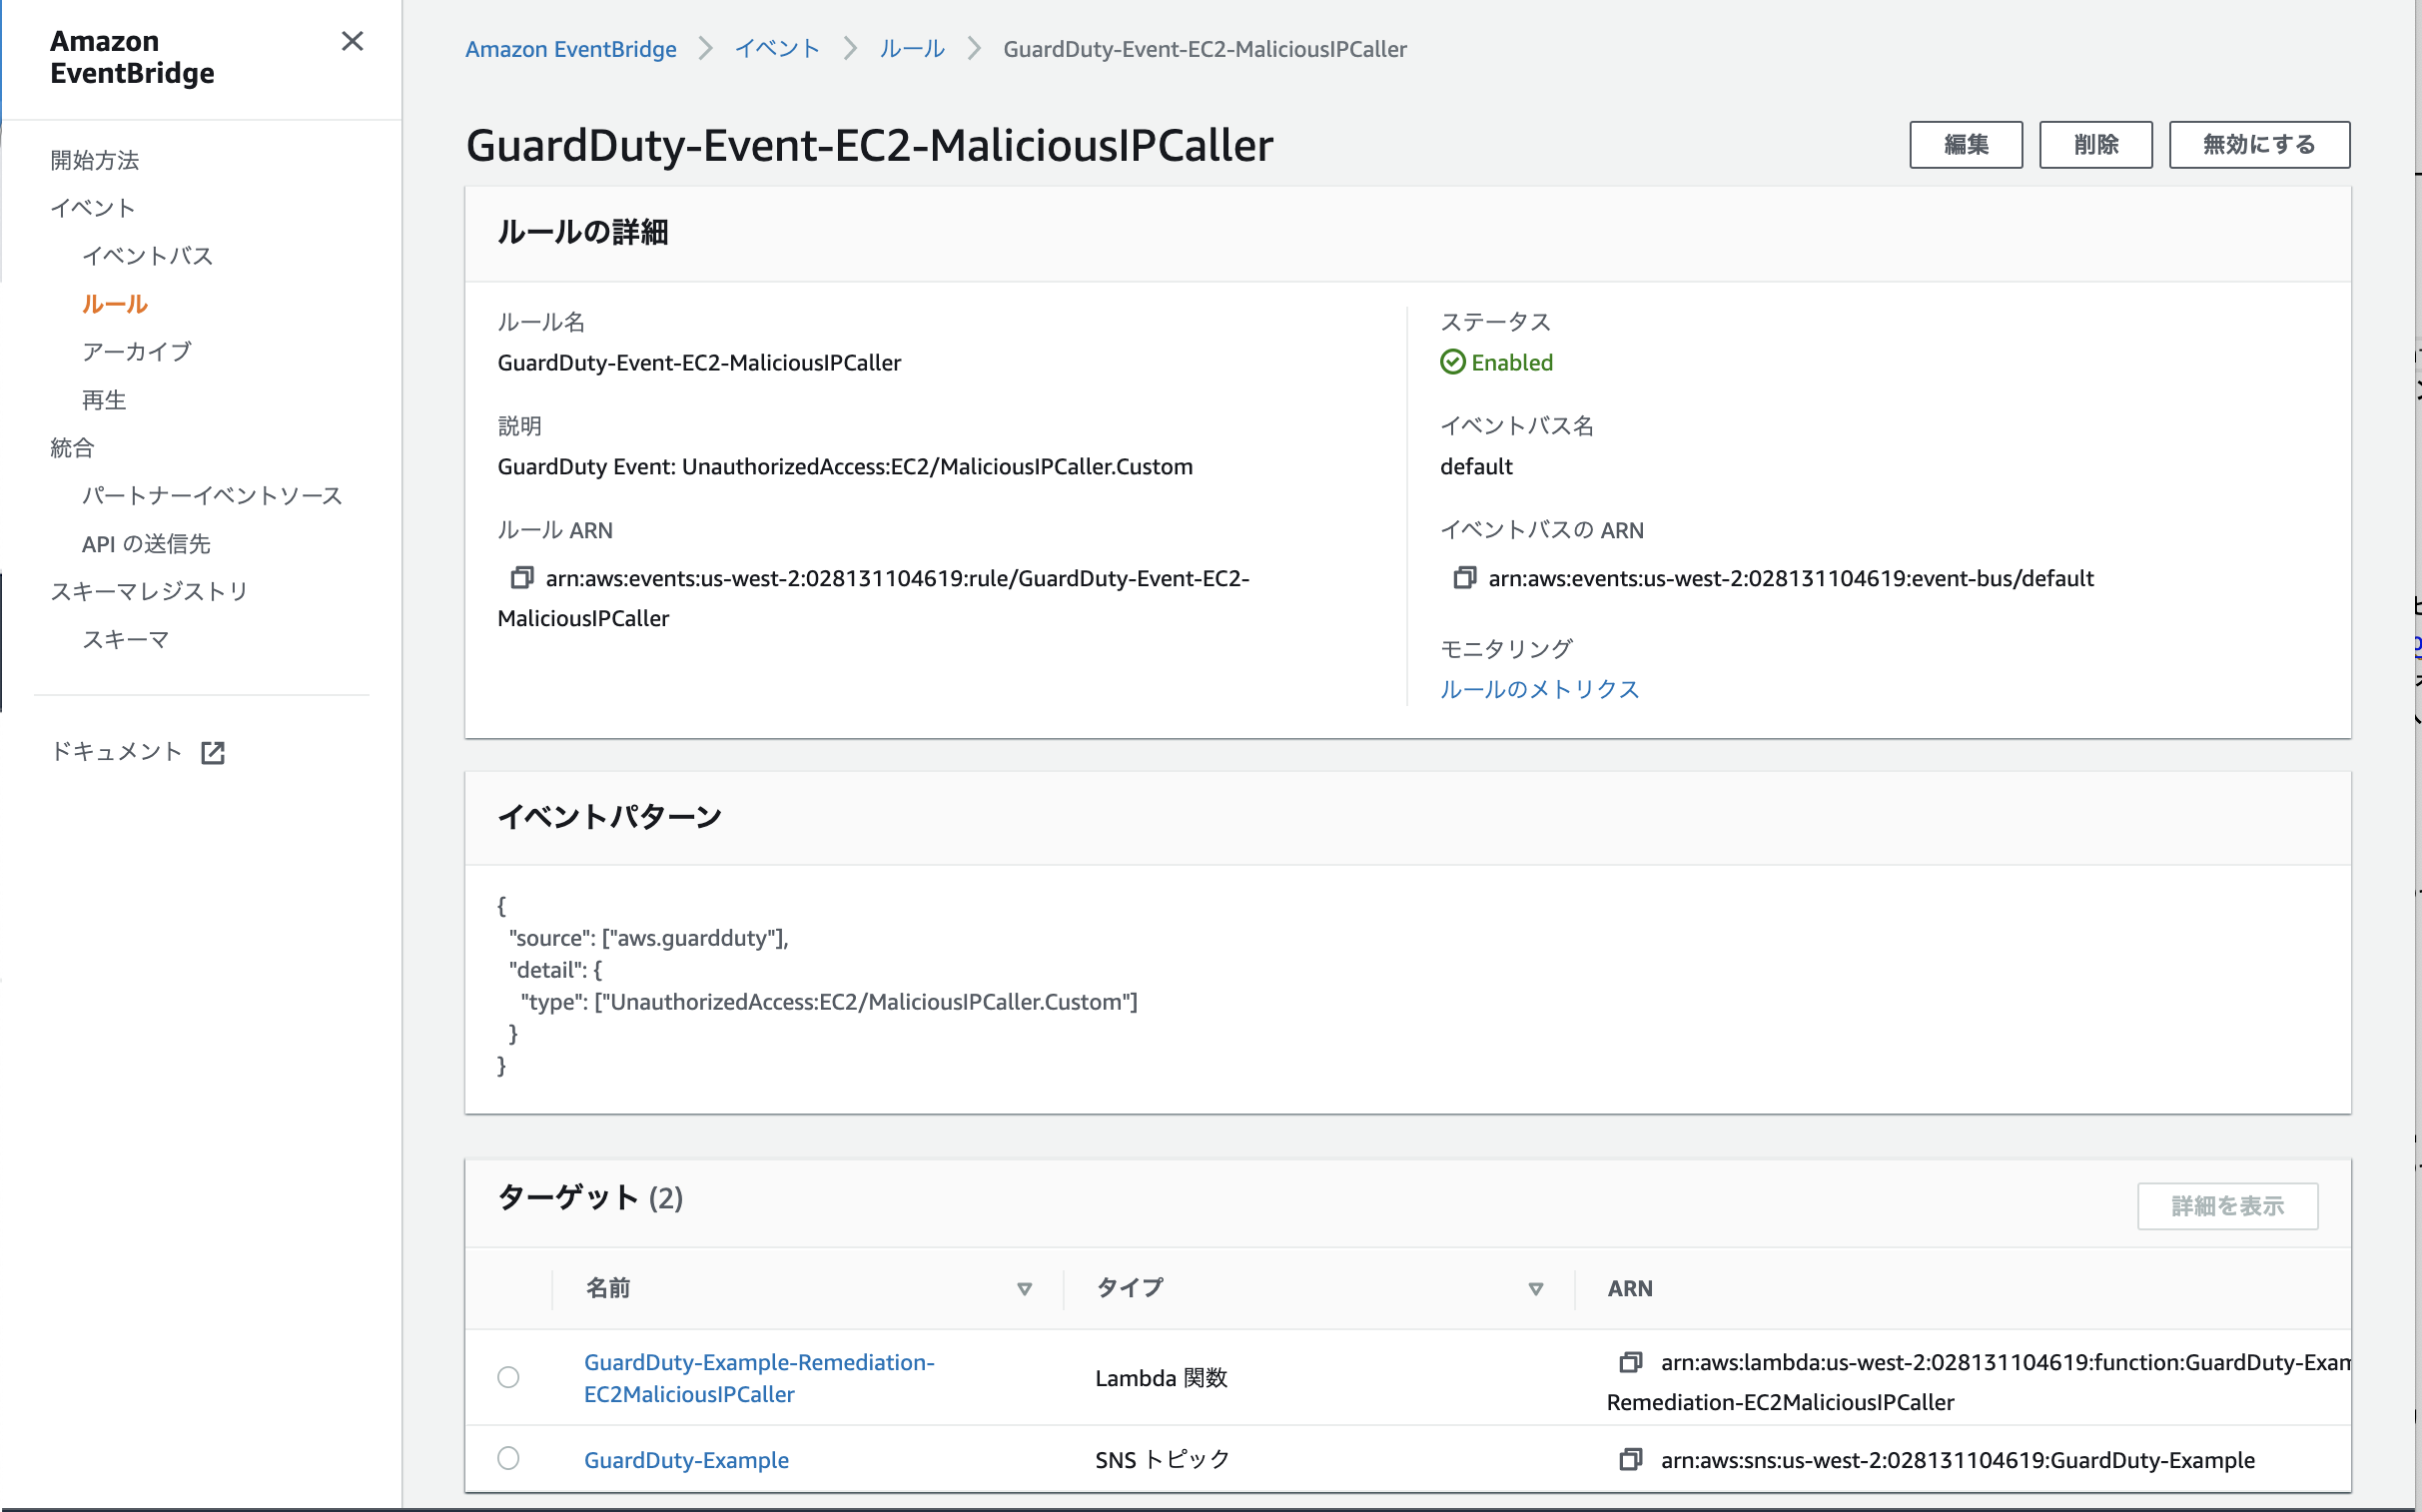Close the Amazon EventBridge sidebar panel
The height and width of the screenshot is (1512, 2422).
click(x=352, y=41)
